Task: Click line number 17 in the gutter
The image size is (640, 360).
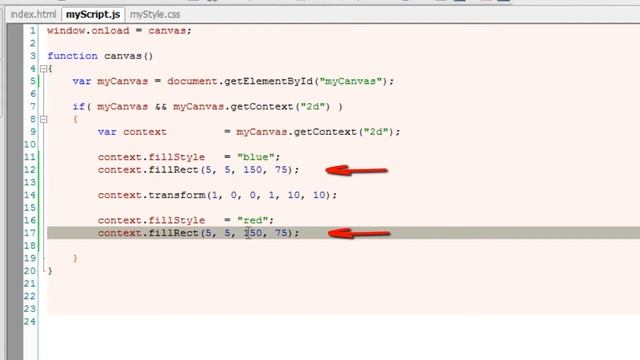Action: coord(30,233)
